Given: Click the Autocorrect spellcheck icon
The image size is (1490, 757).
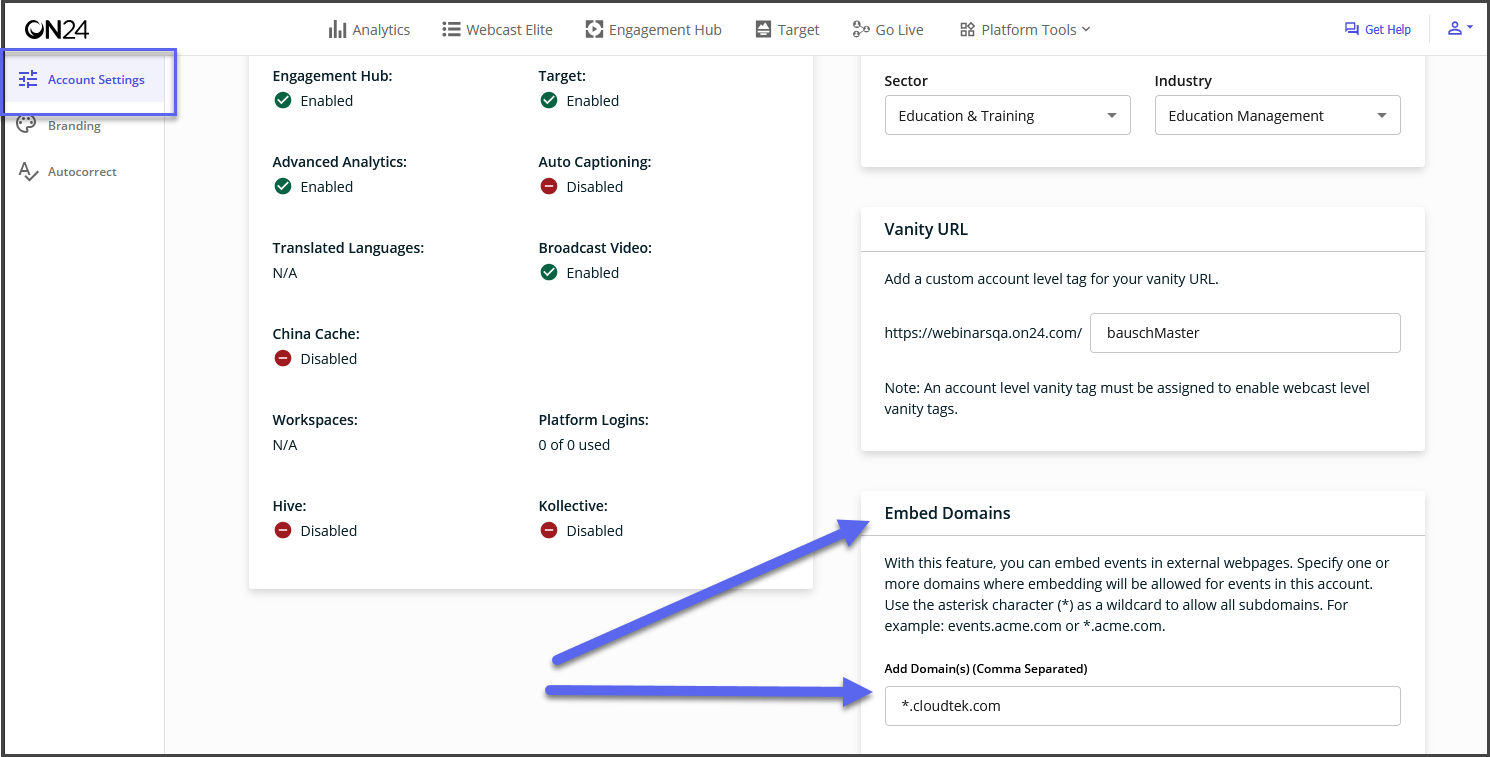Looking at the screenshot, I should coord(28,171).
